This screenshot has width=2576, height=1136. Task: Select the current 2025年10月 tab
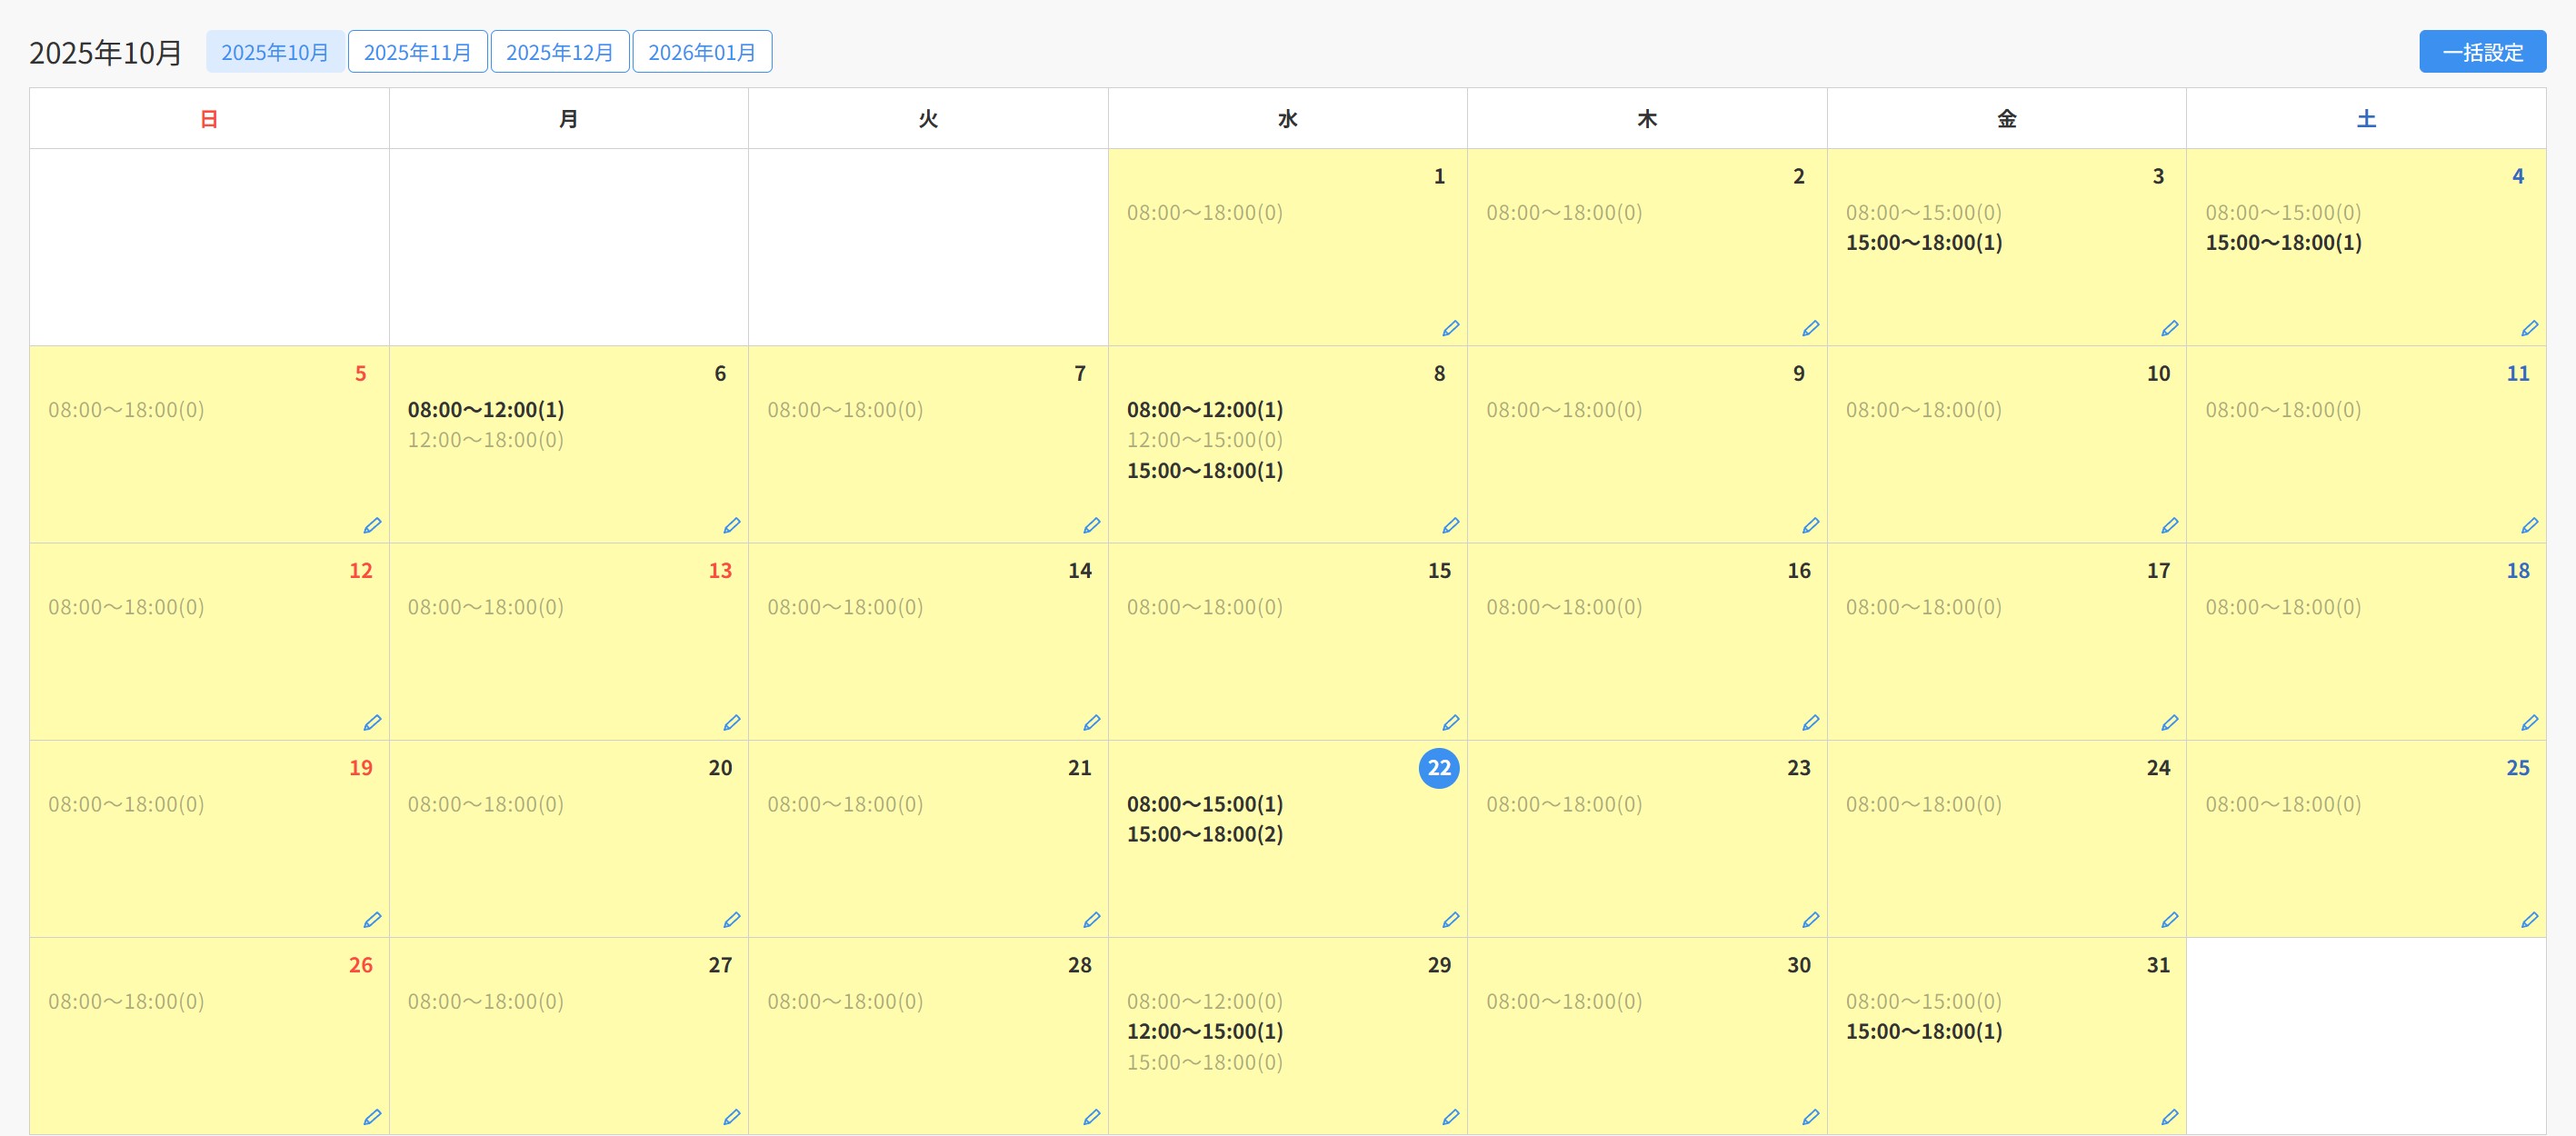pyautogui.click(x=275, y=52)
